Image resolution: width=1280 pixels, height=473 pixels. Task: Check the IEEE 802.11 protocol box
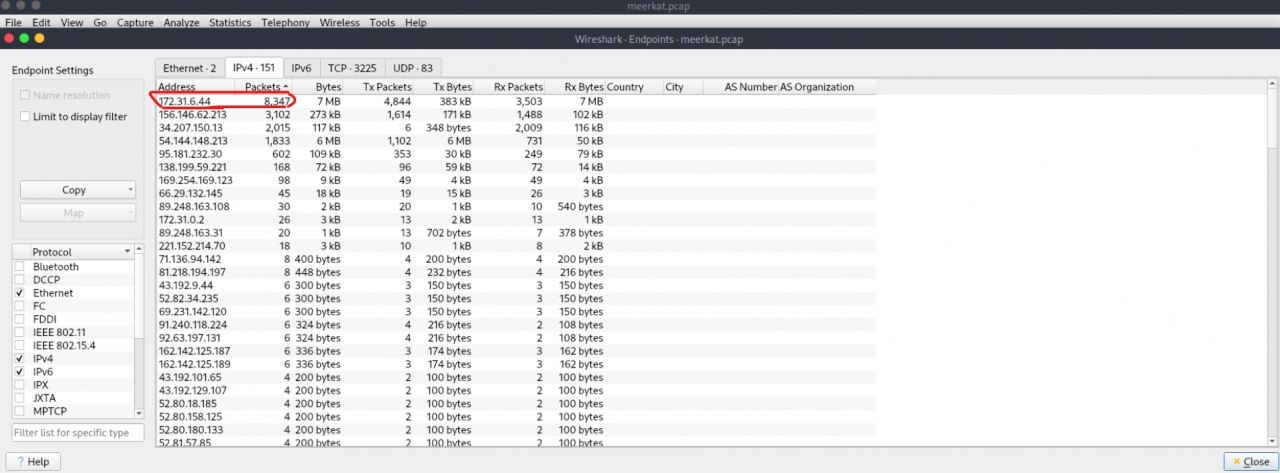19,332
